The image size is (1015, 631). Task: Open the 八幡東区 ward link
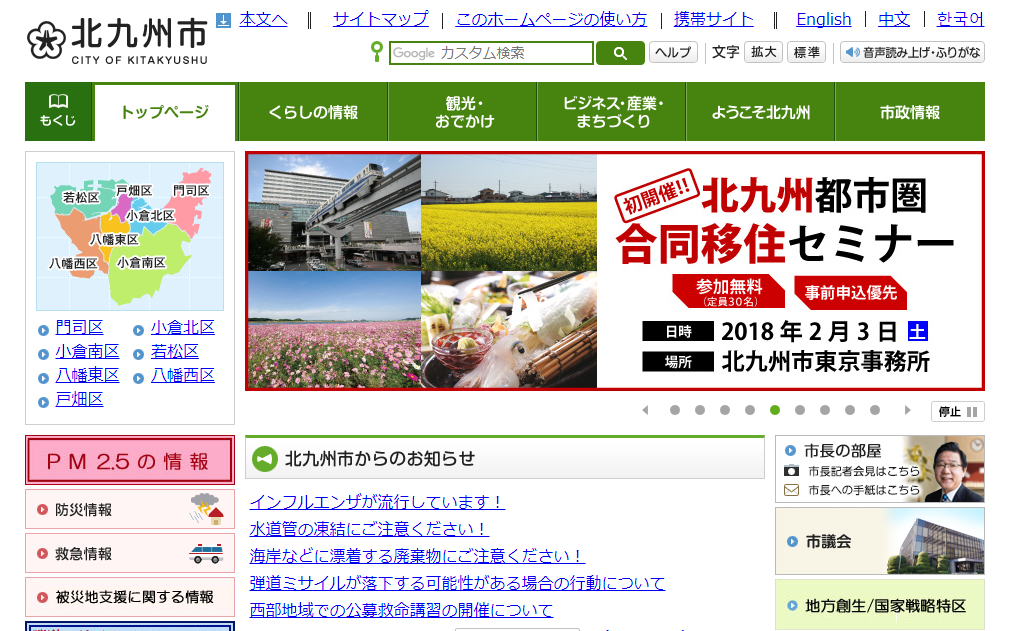[87, 375]
